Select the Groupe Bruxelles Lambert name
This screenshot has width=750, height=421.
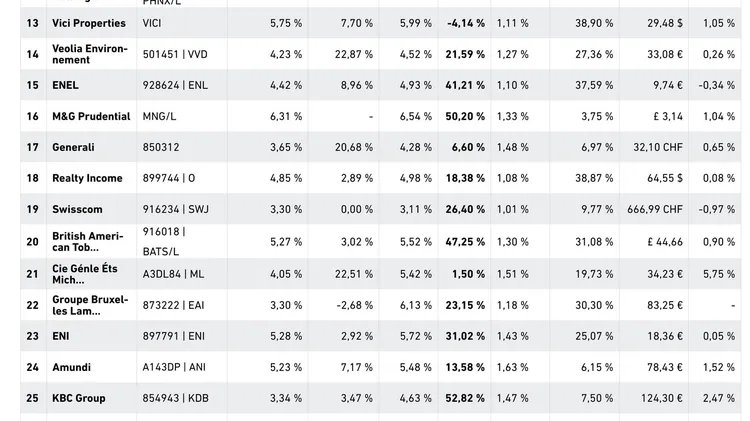point(88,305)
